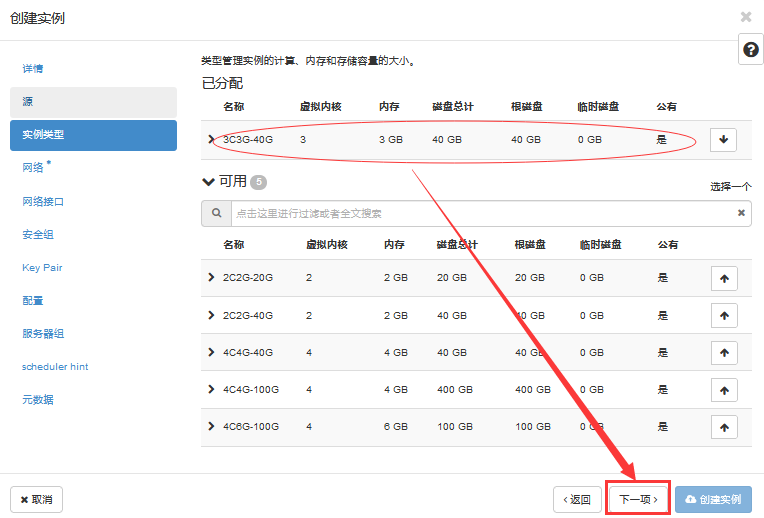Close the 创建实例 dialog with the X
764x518 pixels.
pyautogui.click(x=746, y=17)
